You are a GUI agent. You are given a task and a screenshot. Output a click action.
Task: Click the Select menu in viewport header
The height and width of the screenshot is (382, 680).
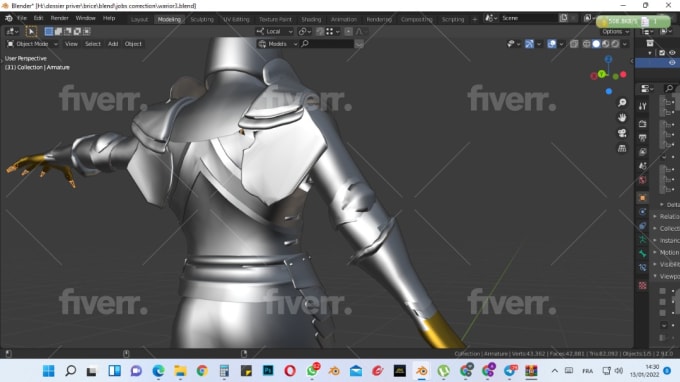[x=92, y=44]
